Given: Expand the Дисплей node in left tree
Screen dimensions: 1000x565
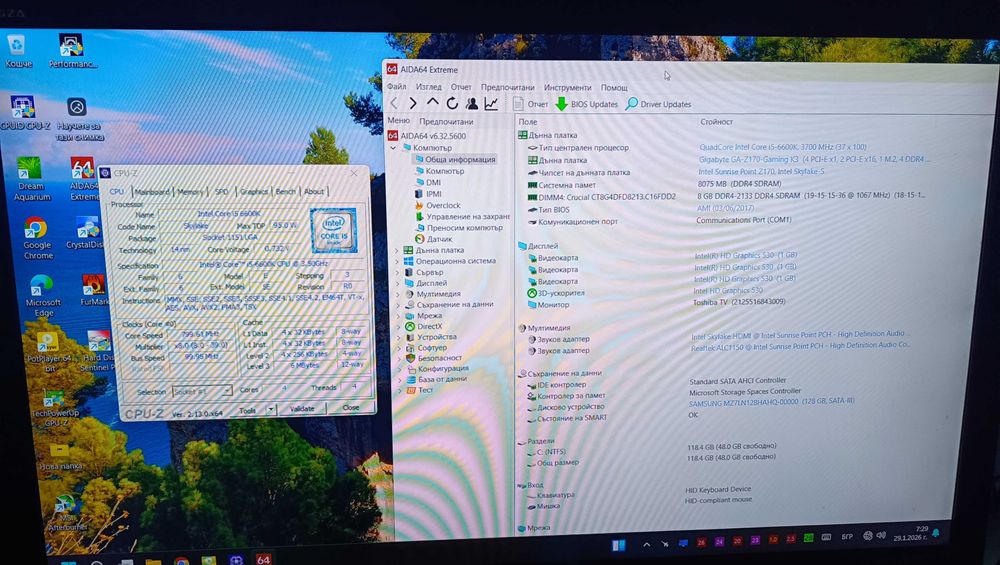Looking at the screenshot, I should click(x=399, y=283).
